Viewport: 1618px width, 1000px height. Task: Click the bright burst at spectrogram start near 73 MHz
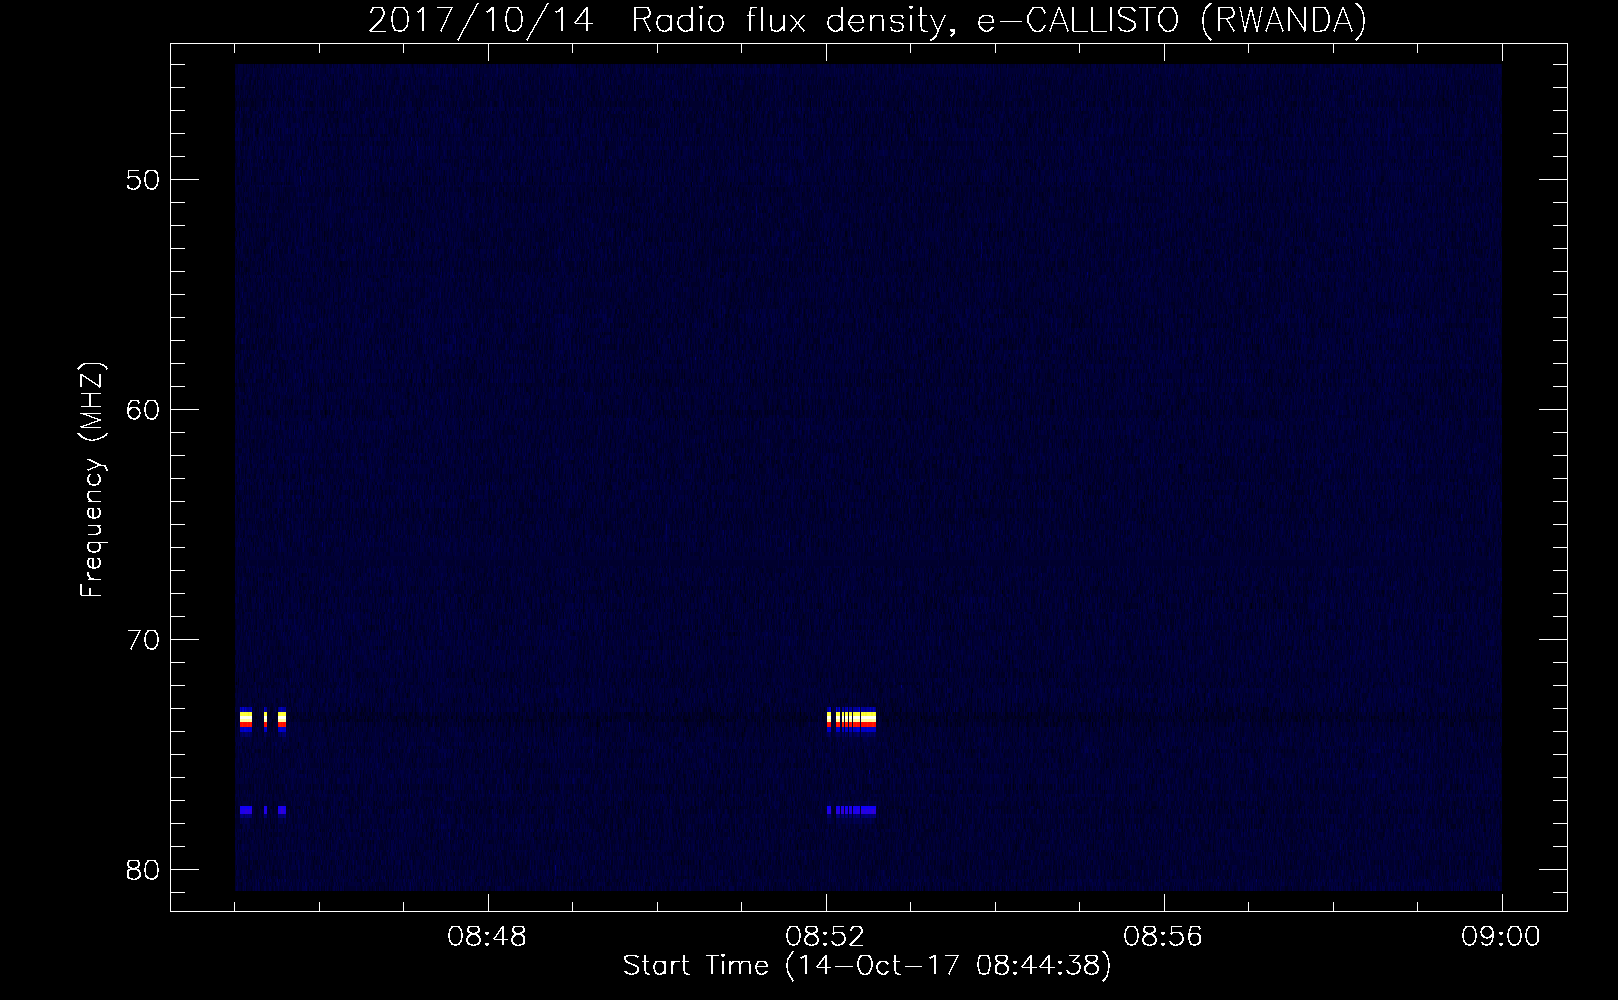pyautogui.click(x=263, y=722)
